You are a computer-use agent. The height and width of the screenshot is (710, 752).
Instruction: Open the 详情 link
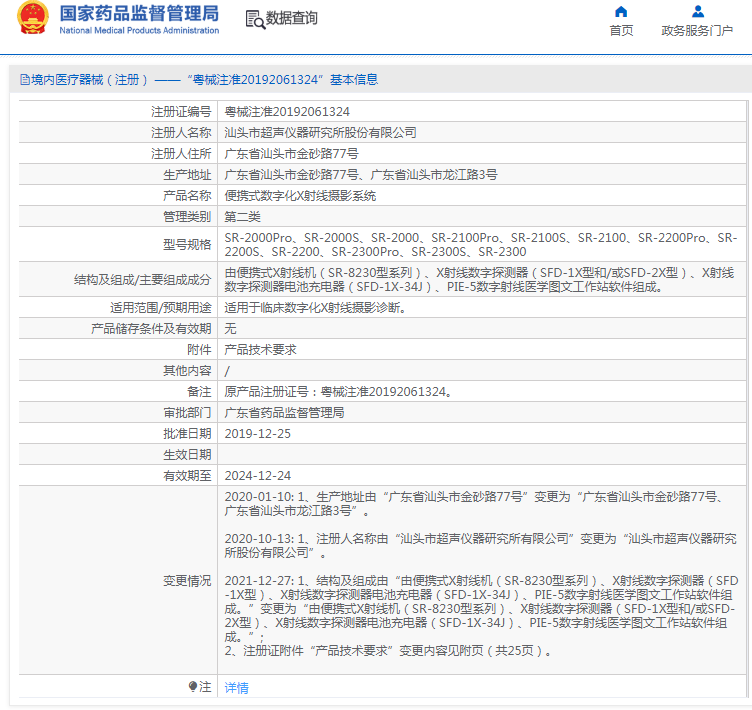click(236, 687)
